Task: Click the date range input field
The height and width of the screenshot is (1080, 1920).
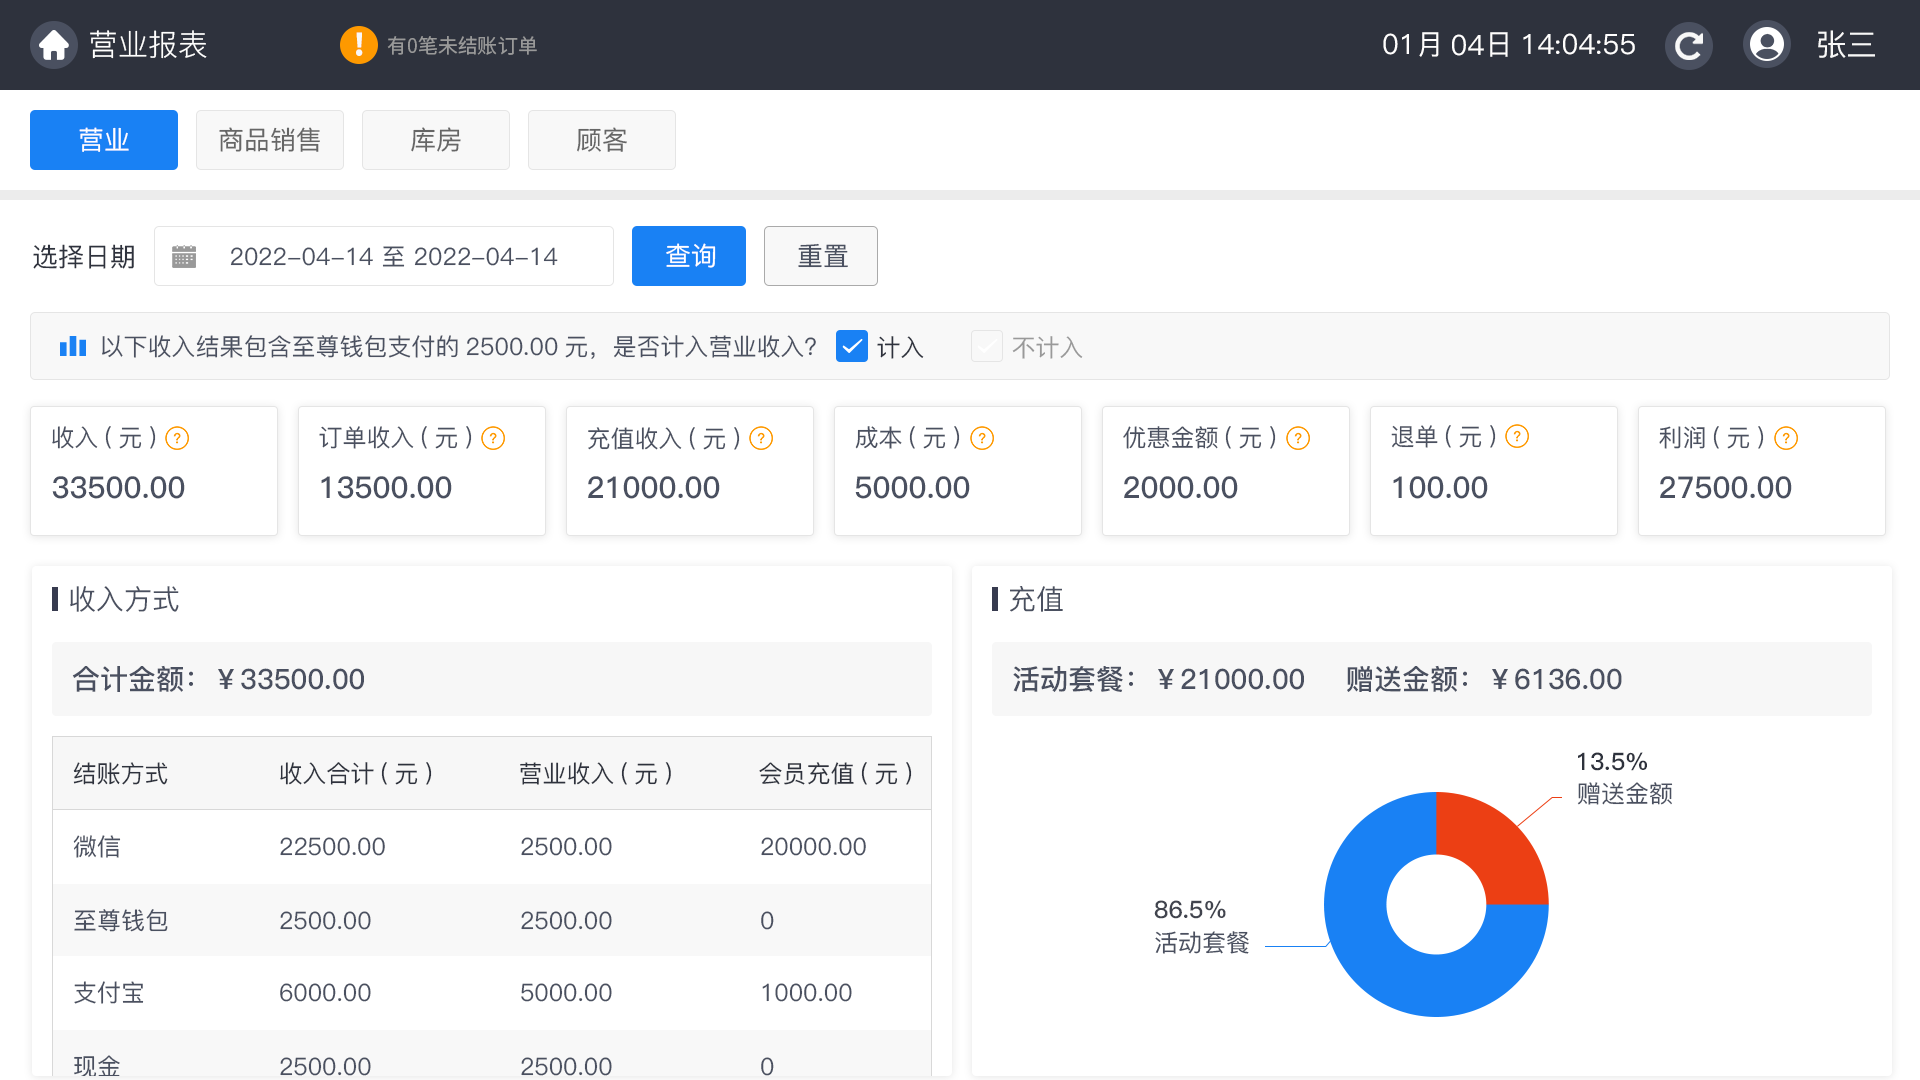Action: [x=393, y=257]
